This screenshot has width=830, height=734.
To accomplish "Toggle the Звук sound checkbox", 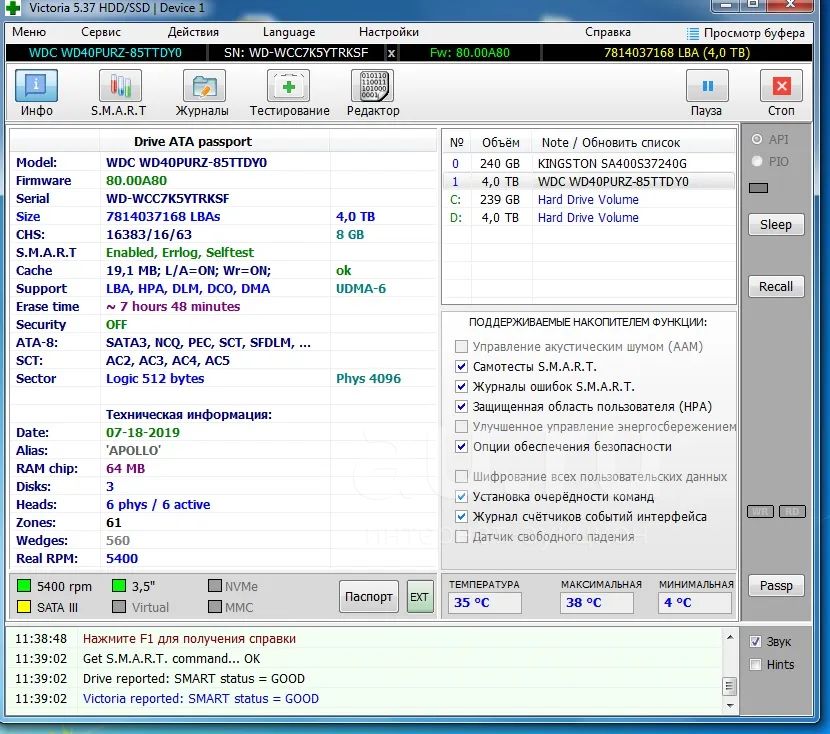I will click(x=755, y=641).
